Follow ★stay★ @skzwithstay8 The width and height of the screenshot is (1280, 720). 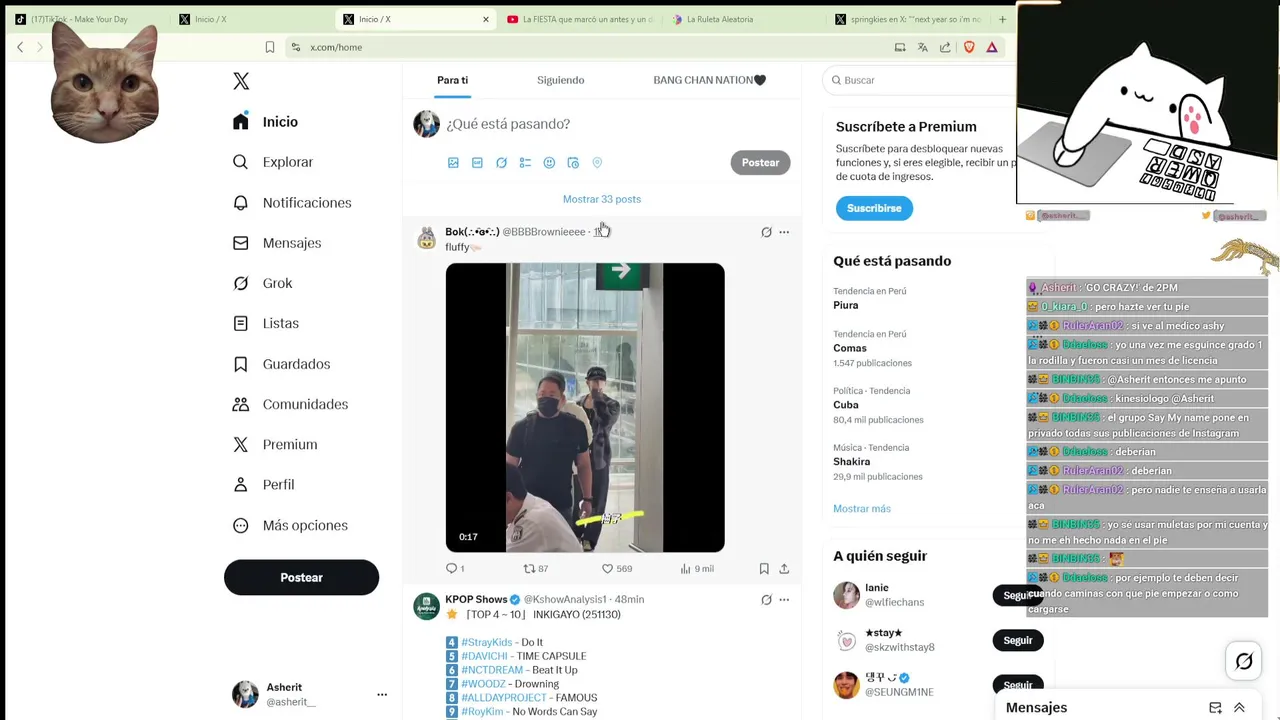(1018, 640)
